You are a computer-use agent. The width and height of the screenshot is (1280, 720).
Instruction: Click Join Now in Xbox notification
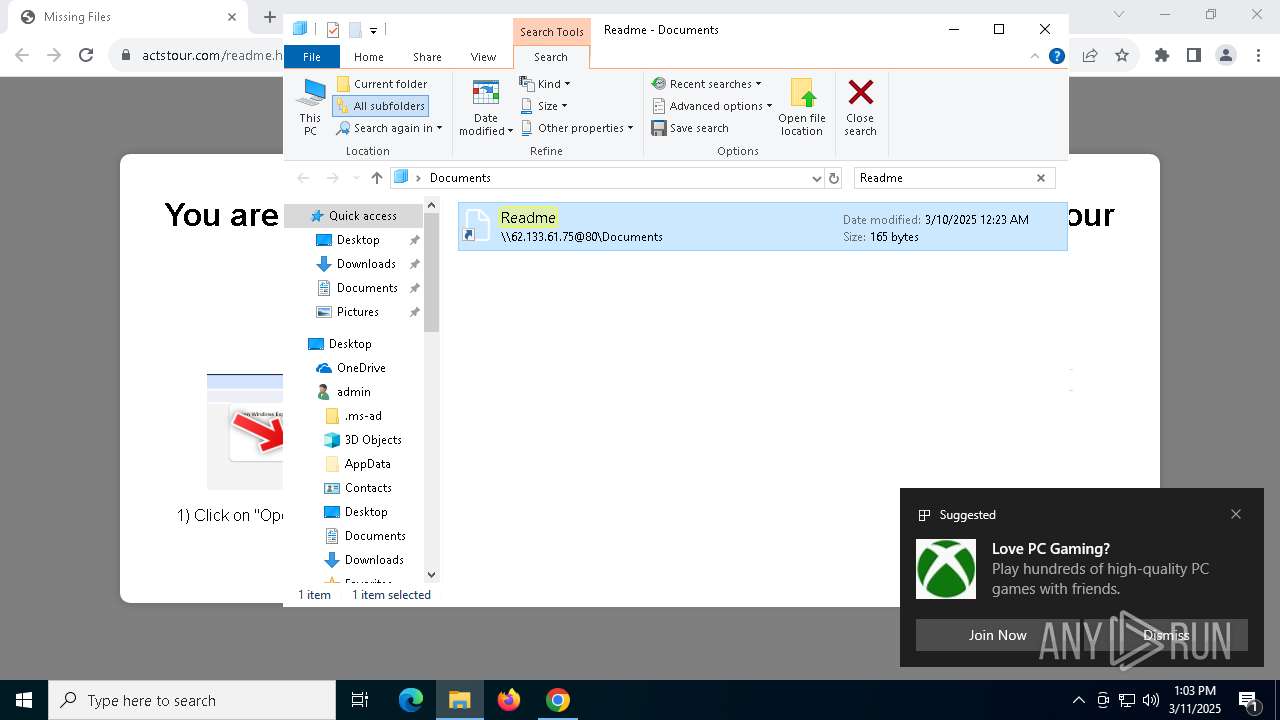pos(997,635)
